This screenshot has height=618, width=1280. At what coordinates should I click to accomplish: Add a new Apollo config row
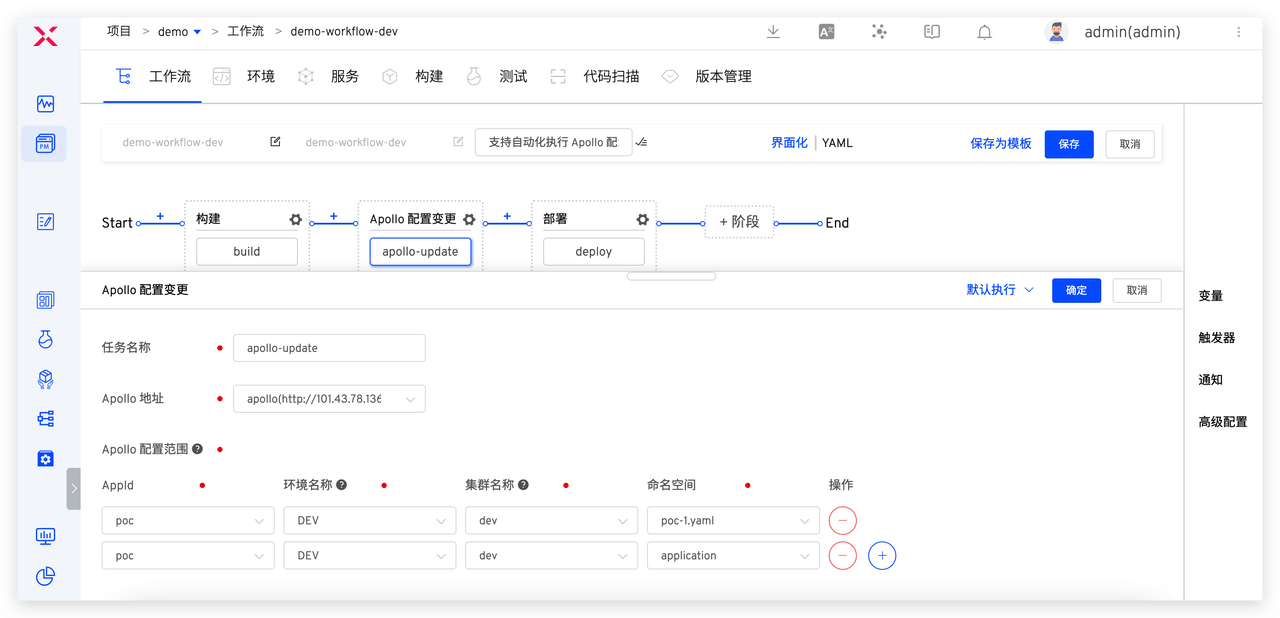[881, 556]
